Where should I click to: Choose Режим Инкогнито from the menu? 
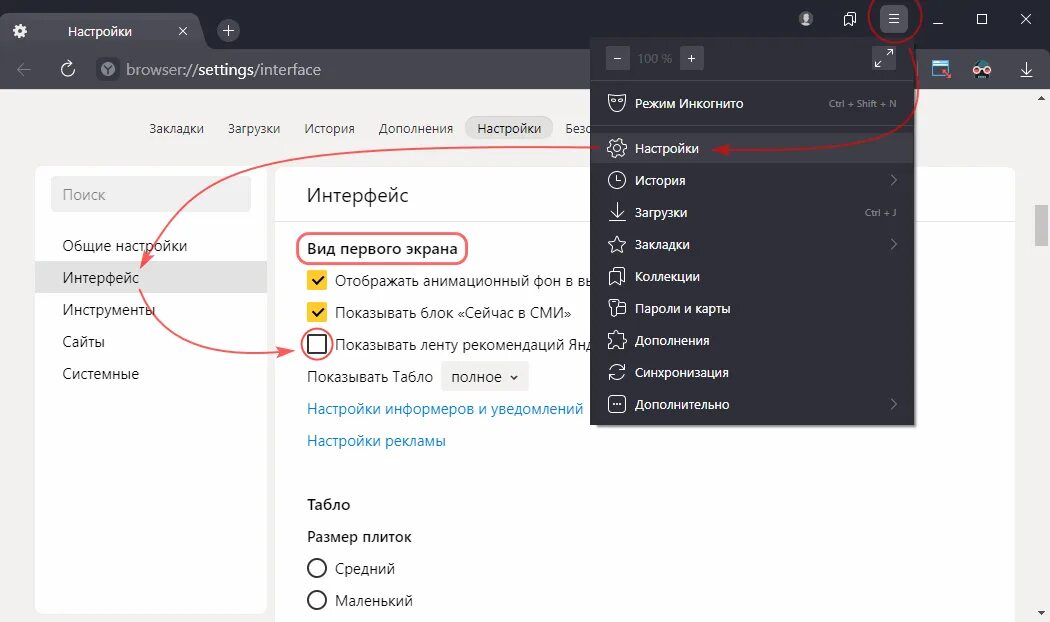pyautogui.click(x=752, y=103)
